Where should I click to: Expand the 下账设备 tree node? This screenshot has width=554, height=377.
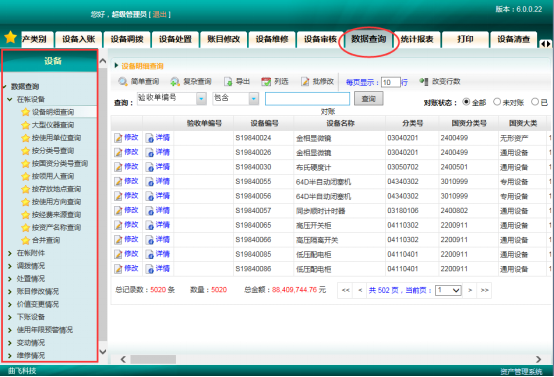coord(10,317)
